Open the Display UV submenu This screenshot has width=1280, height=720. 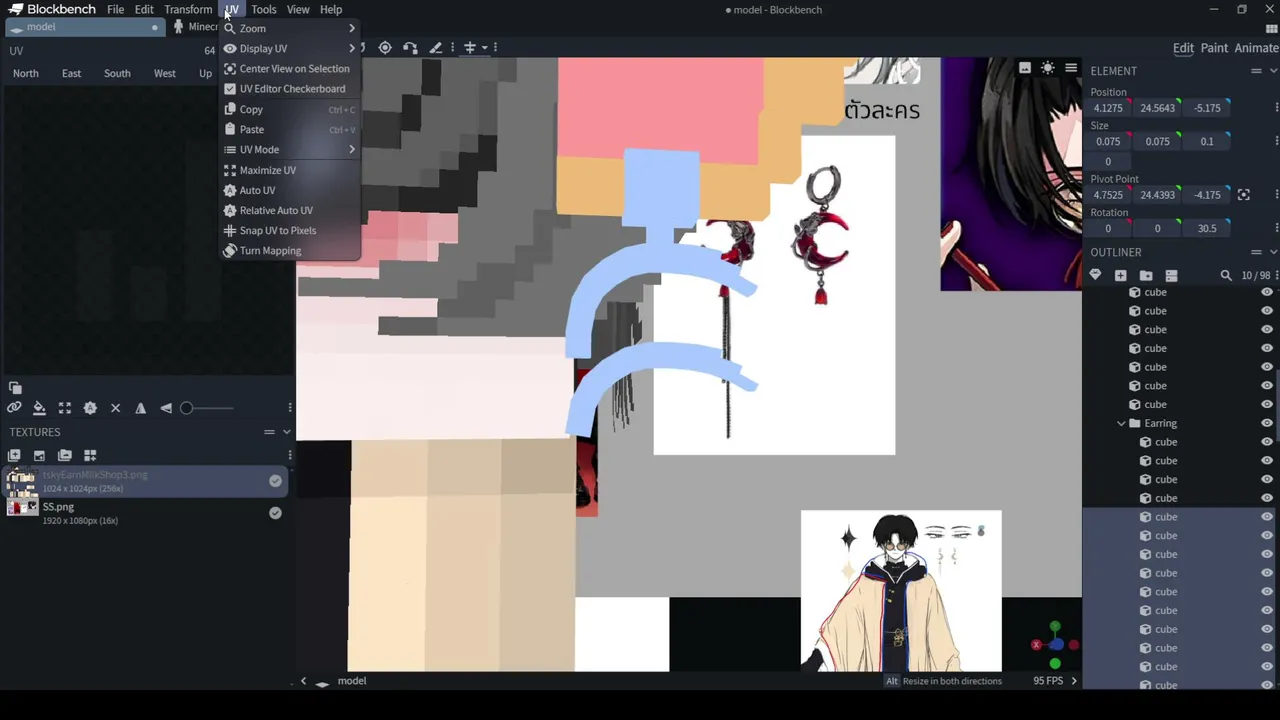click(290, 48)
